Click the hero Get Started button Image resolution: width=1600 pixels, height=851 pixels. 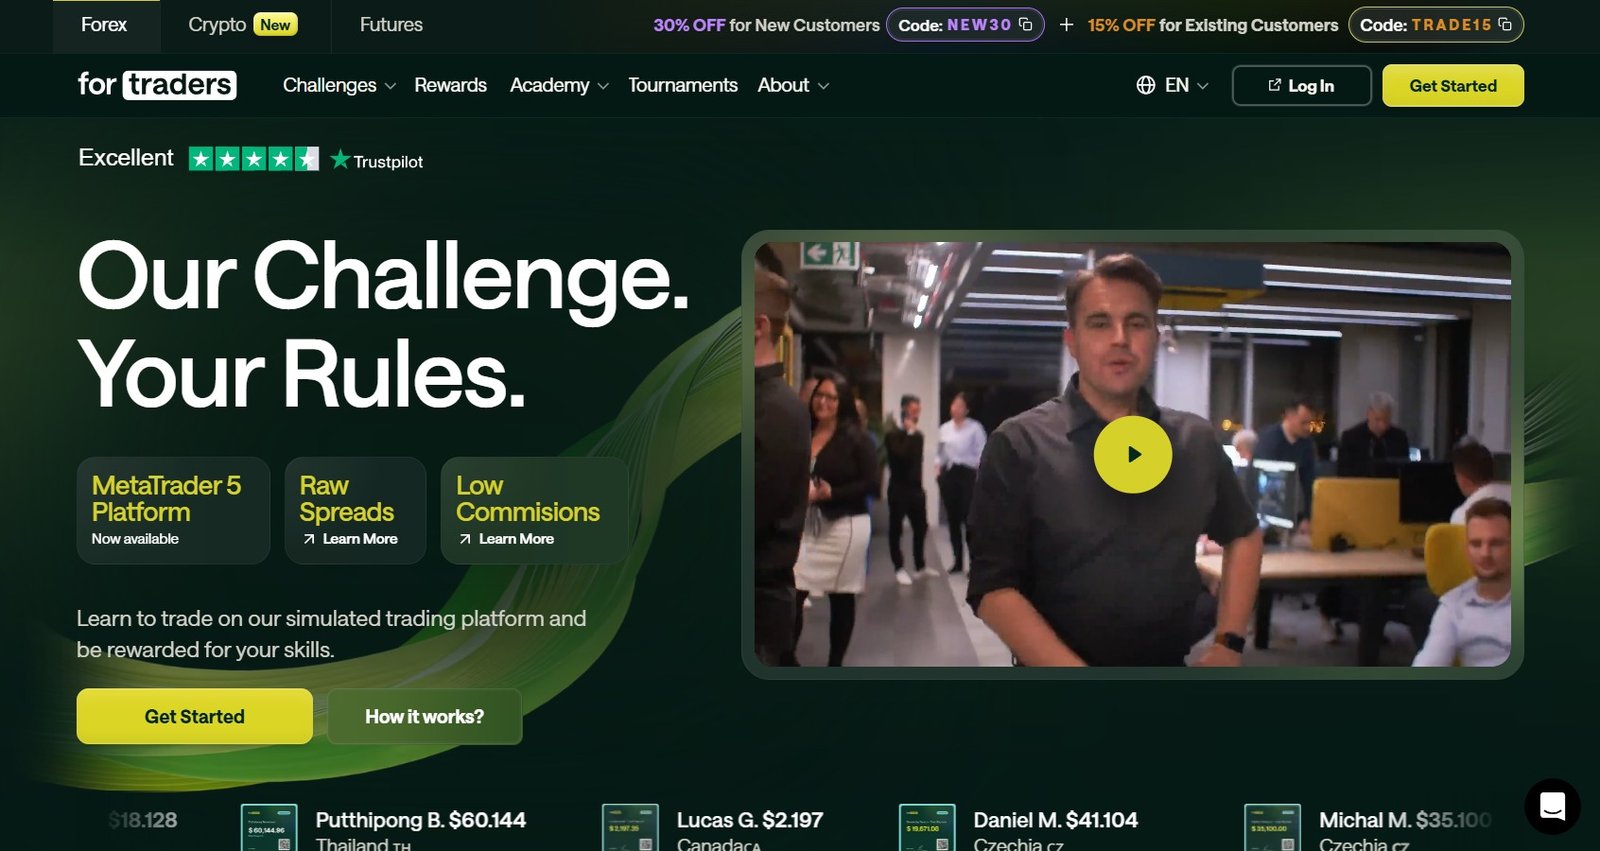click(x=194, y=716)
